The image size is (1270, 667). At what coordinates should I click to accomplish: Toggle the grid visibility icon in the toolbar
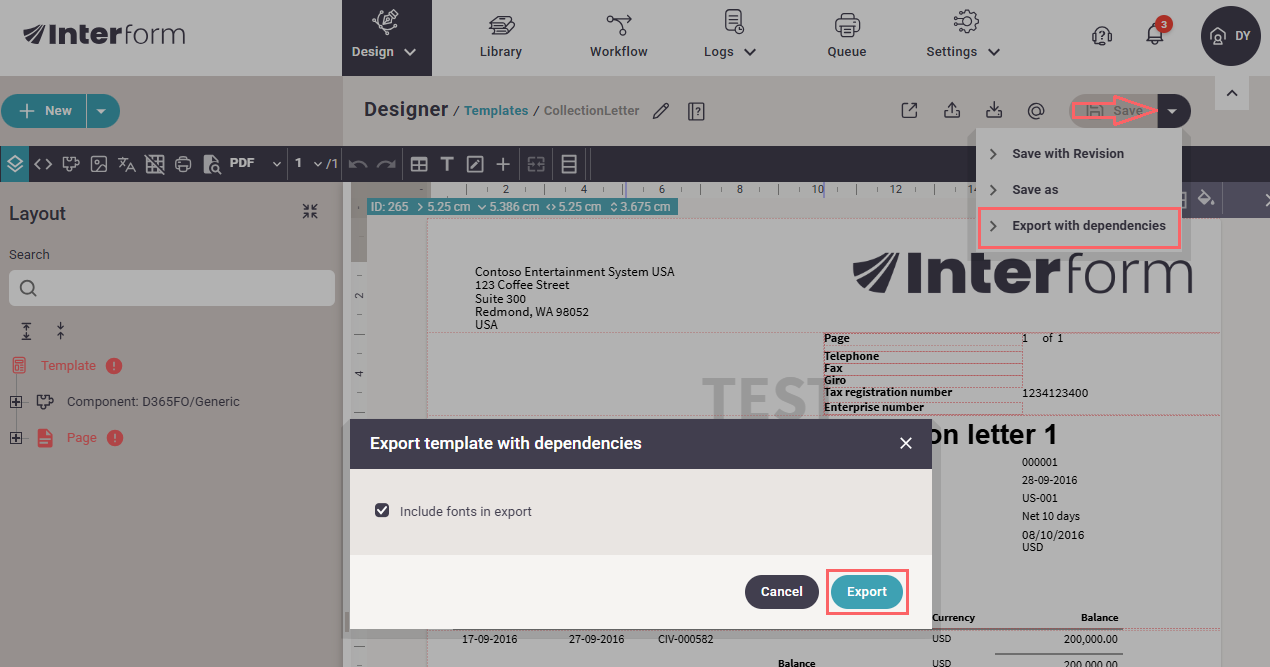coord(155,164)
